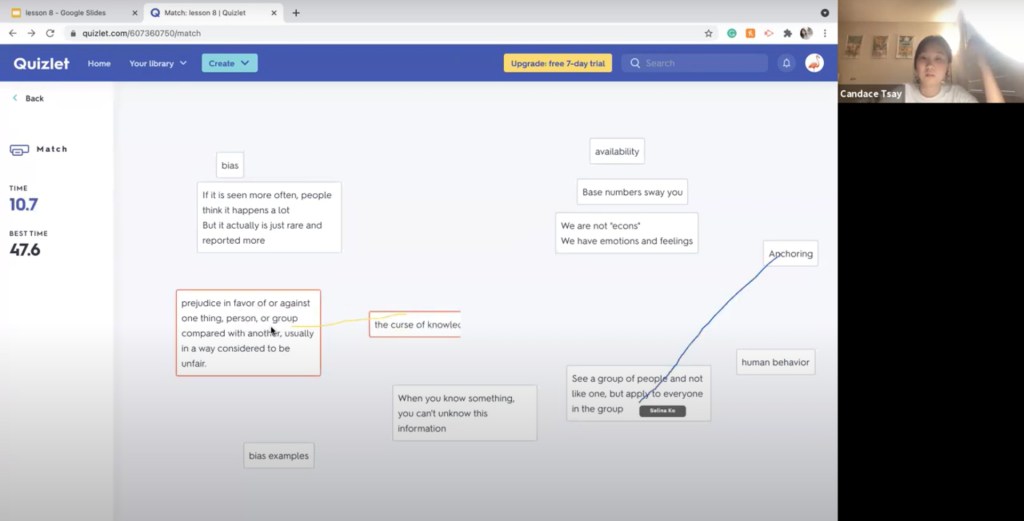Click the Back link in the sidebar
Screen dimensions: 1024x521
coord(28,98)
